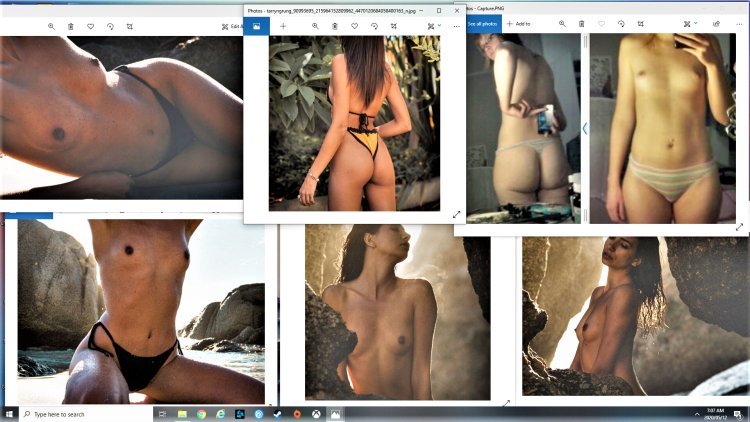Click the See all photos button
This screenshot has width=750, height=422.
click(483, 23)
